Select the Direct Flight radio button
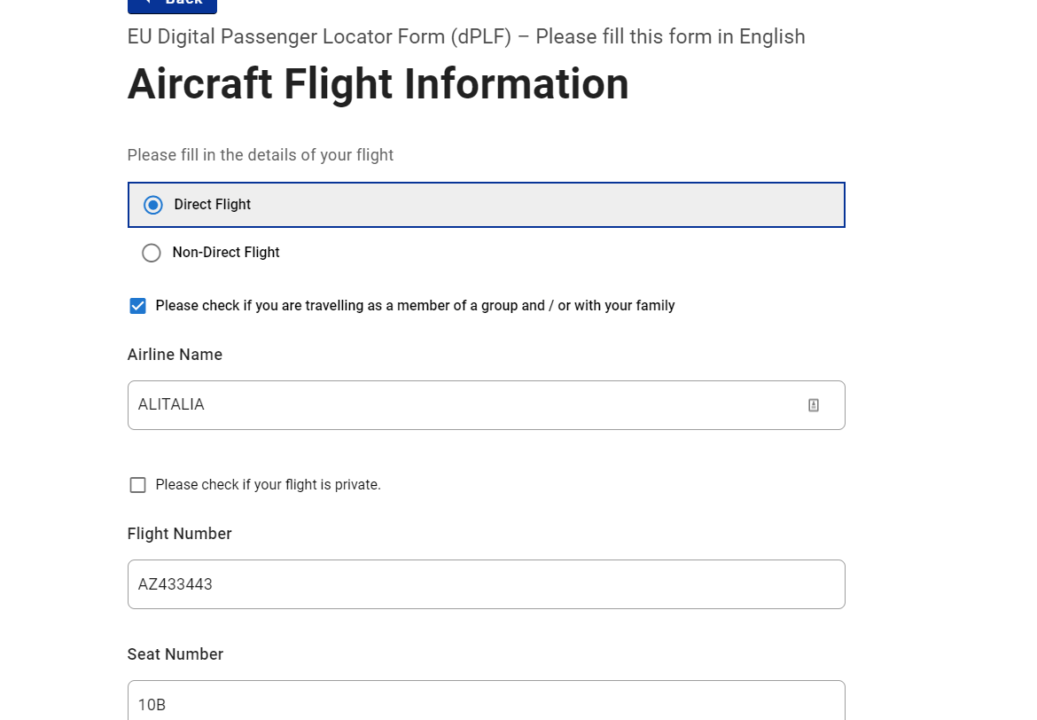This screenshot has width=1037, height=720. pos(152,204)
